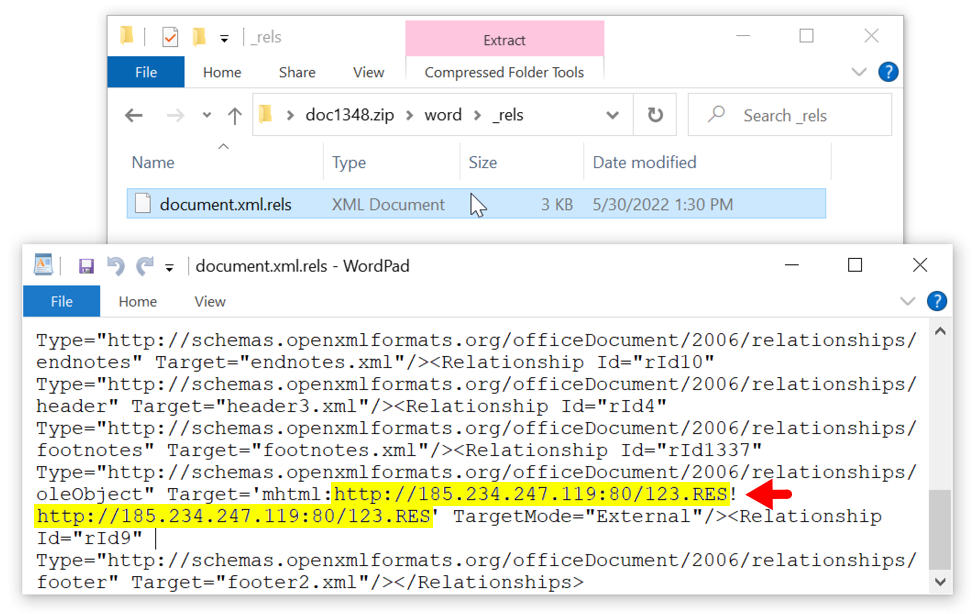Click folder icon in Explorer title bar
The width and height of the screenshot is (975, 614).
(127, 36)
